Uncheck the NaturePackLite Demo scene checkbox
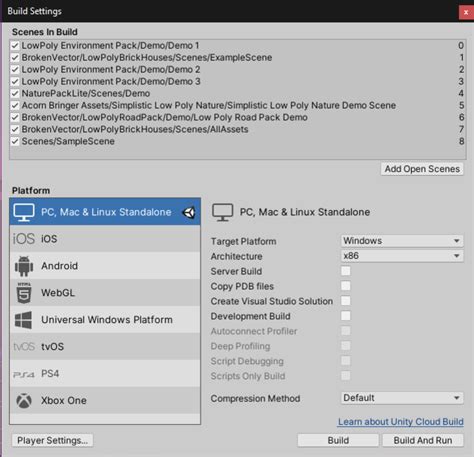The width and height of the screenshot is (474, 457). point(15,93)
